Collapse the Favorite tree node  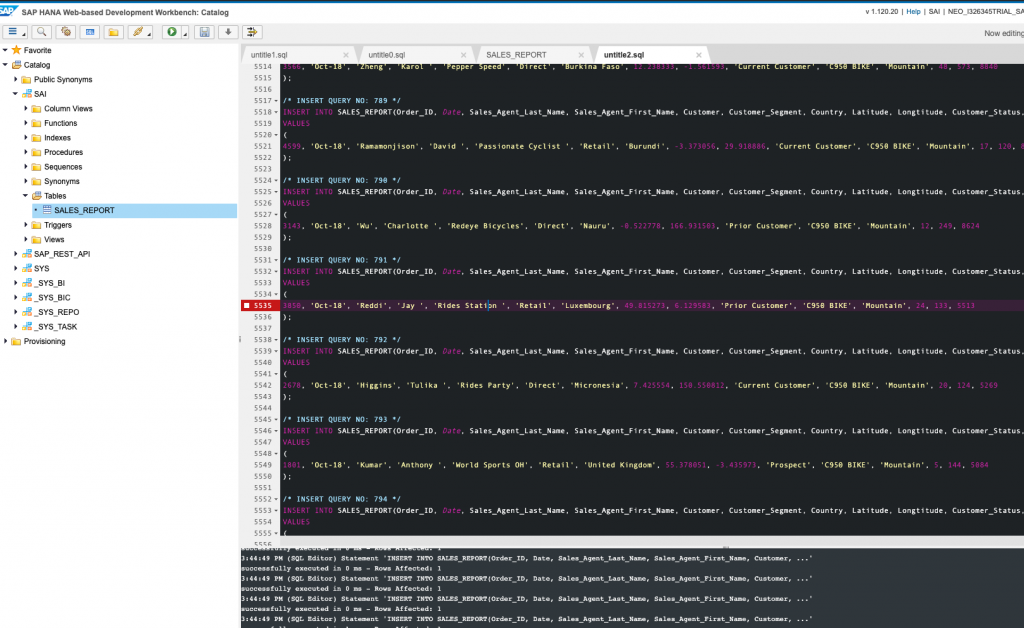(x=5, y=50)
